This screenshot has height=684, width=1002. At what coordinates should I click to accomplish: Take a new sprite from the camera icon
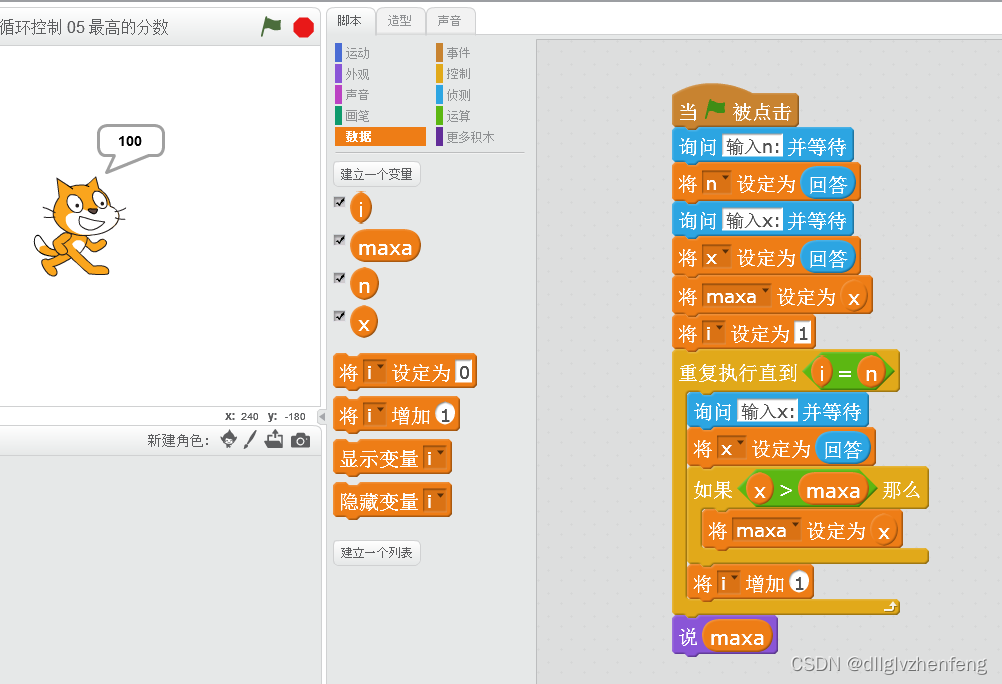[x=300, y=440]
